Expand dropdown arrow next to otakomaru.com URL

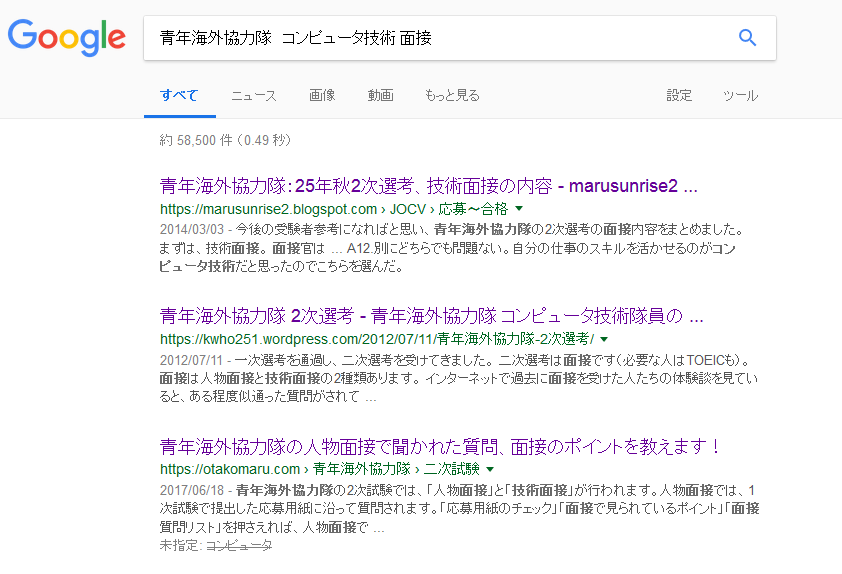(490, 469)
